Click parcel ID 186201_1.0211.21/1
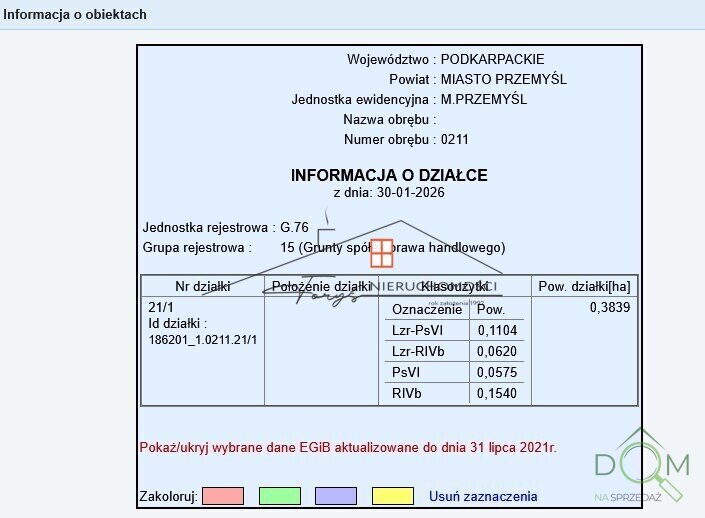 pyautogui.click(x=203, y=339)
